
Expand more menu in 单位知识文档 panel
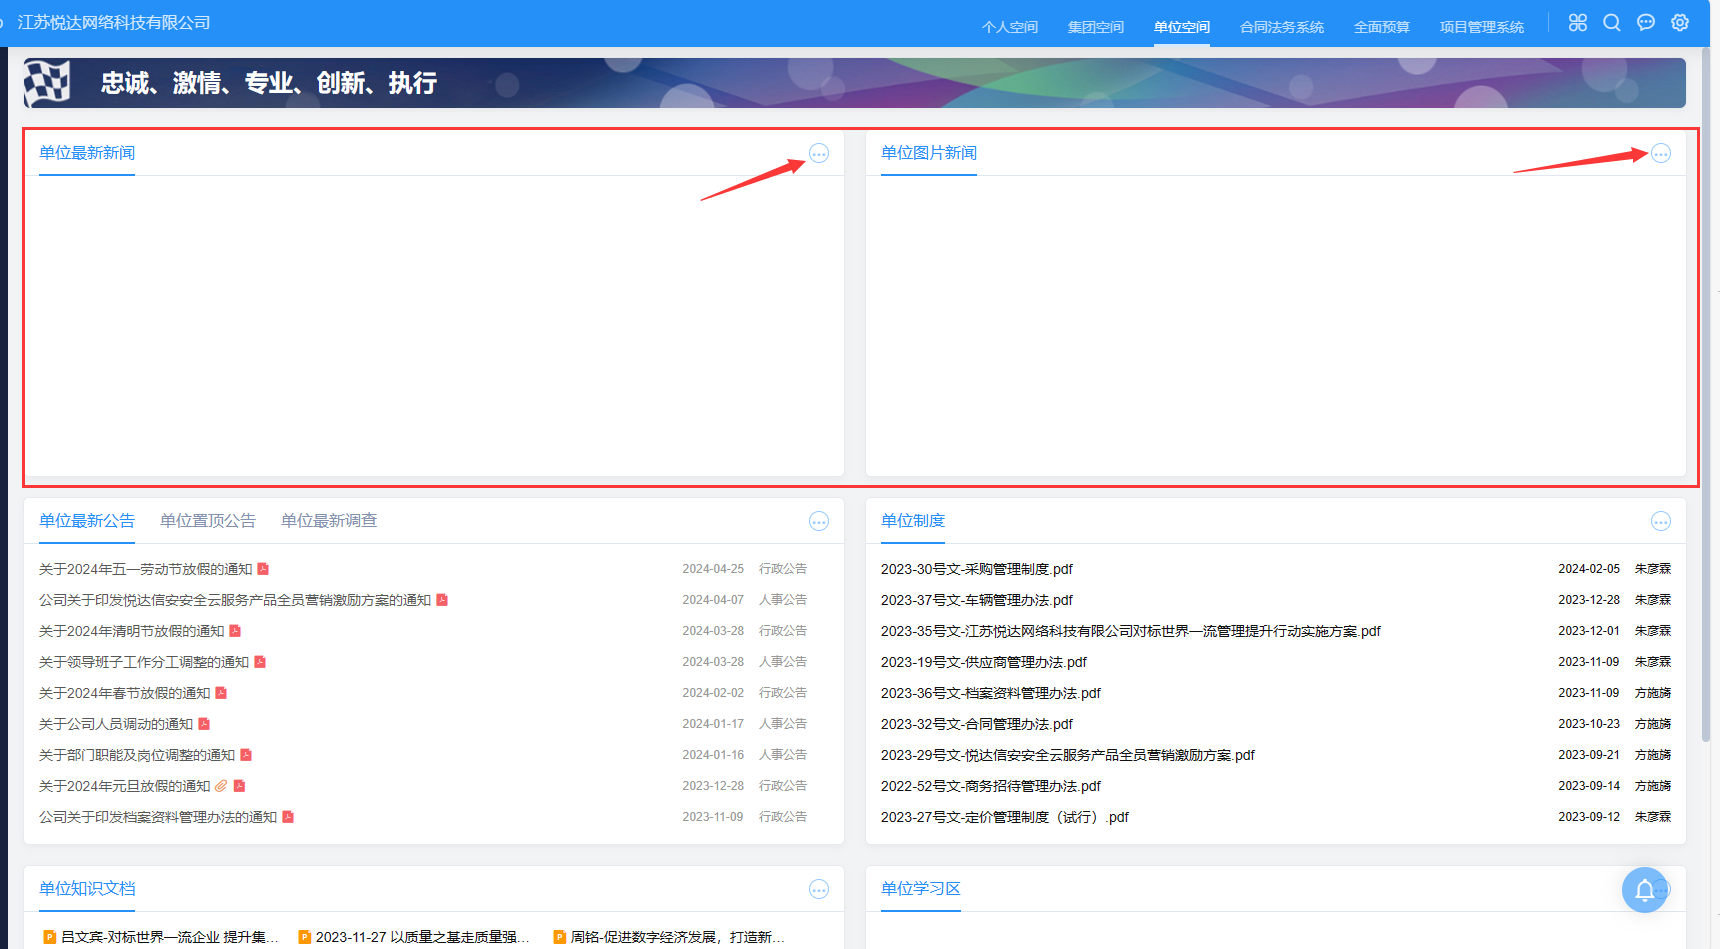click(x=819, y=889)
